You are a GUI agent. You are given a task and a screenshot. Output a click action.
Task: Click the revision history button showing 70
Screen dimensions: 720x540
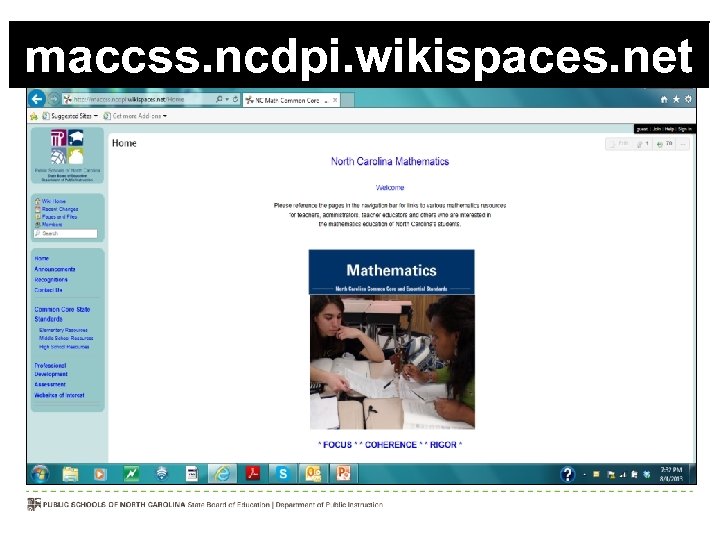coord(664,144)
